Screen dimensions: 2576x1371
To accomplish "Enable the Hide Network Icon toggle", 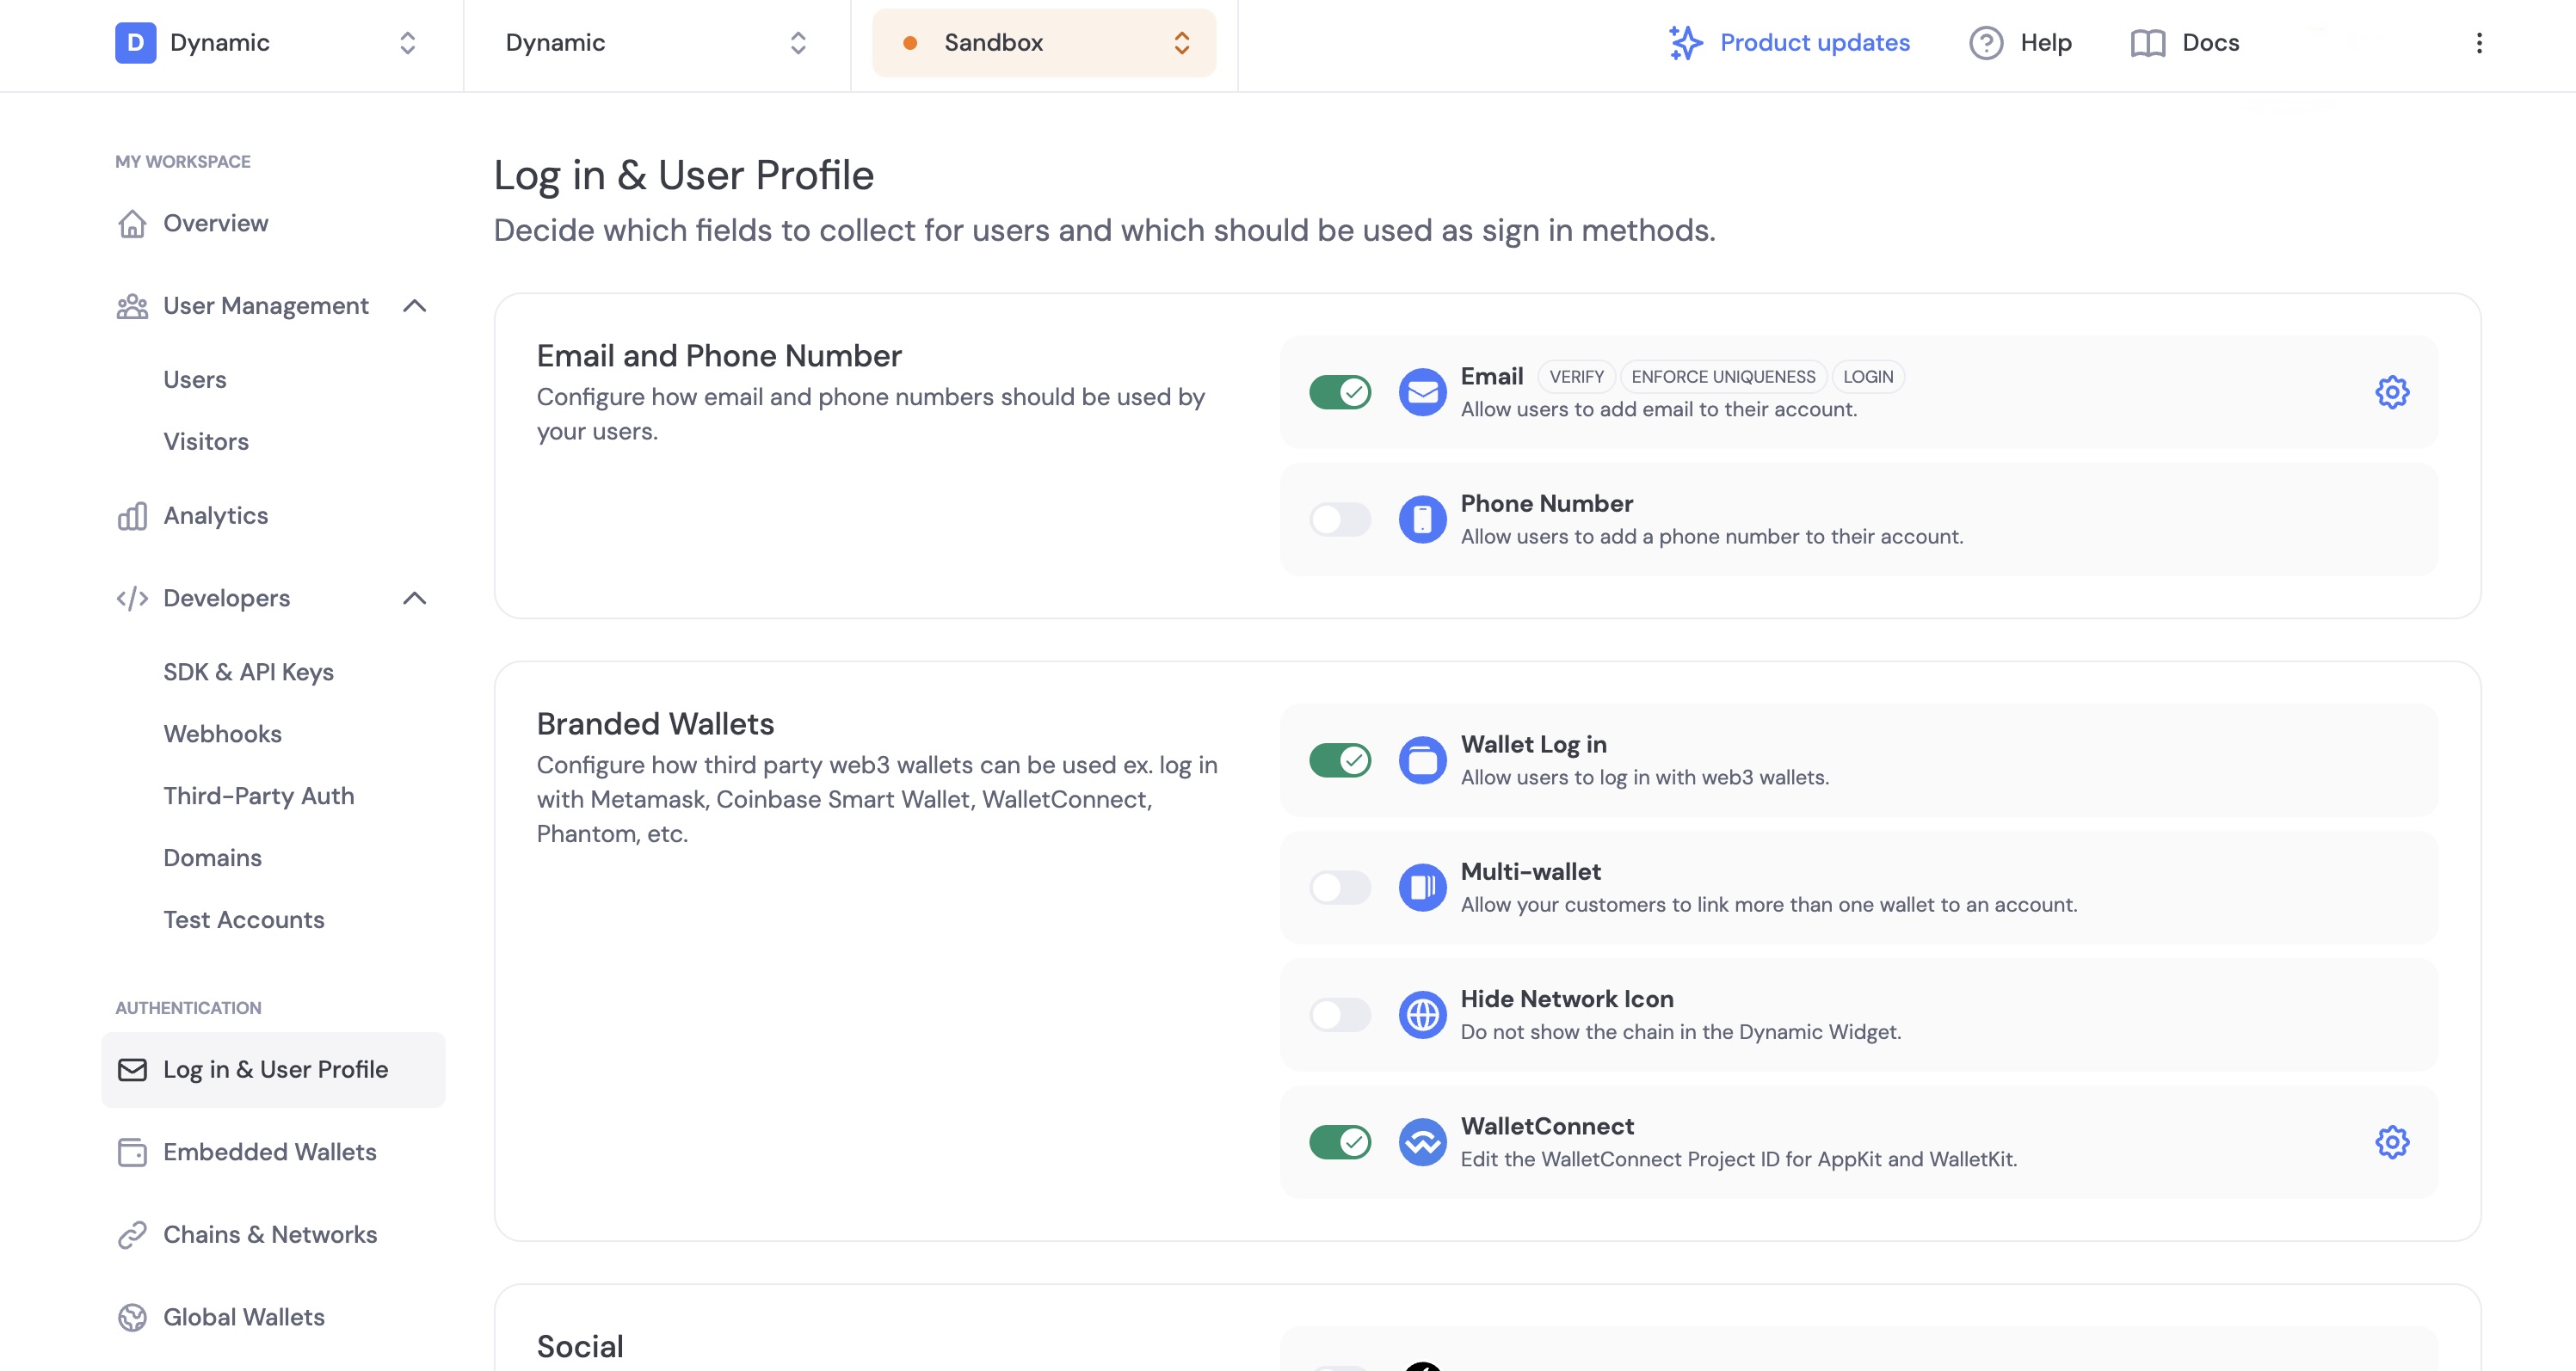I will click(x=1340, y=1015).
